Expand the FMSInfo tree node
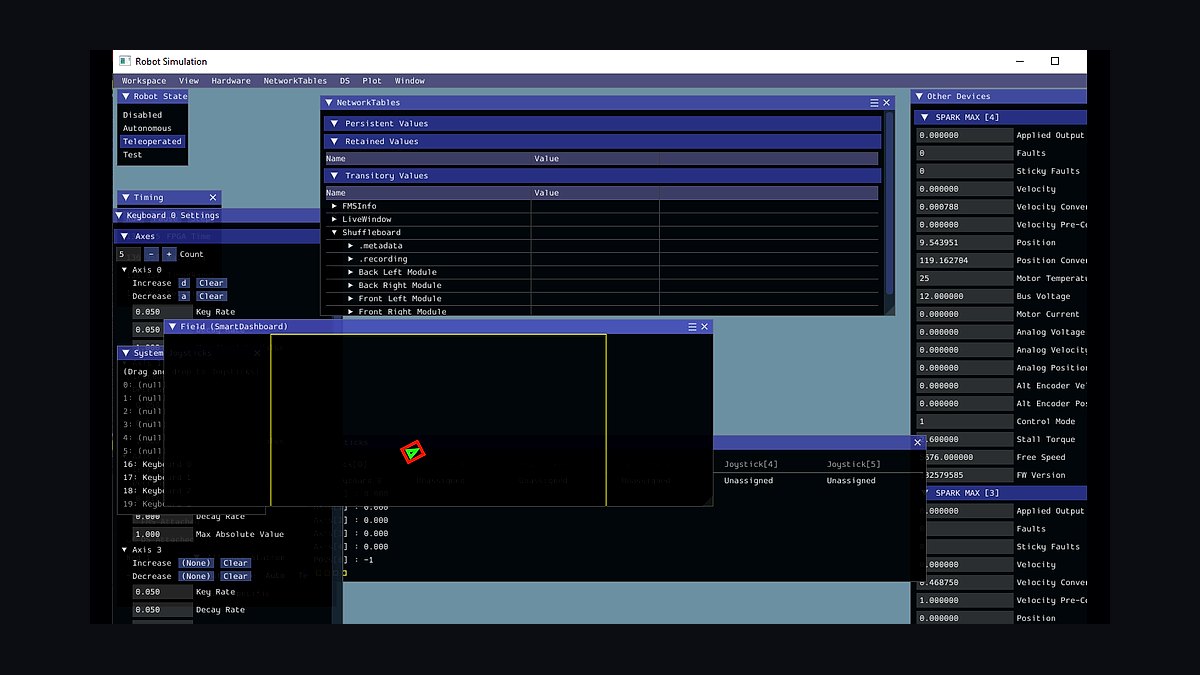Viewport: 1200px width, 675px height. click(x=334, y=206)
